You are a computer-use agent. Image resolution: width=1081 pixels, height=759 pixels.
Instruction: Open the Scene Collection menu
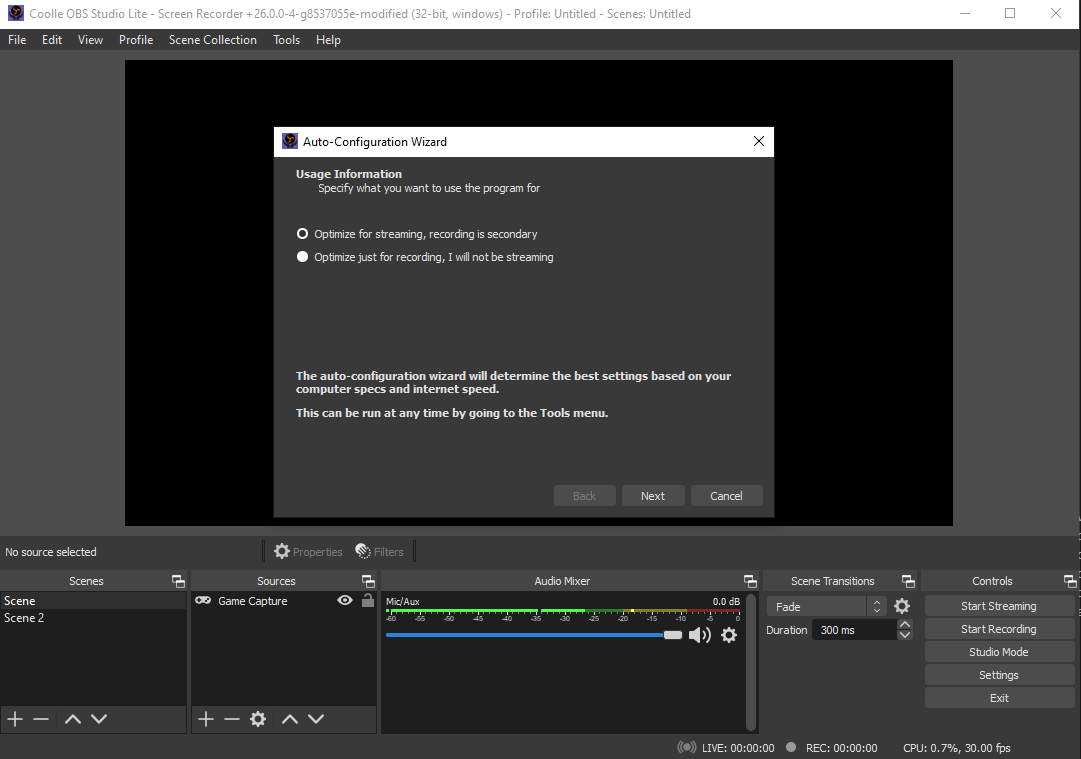[212, 40]
